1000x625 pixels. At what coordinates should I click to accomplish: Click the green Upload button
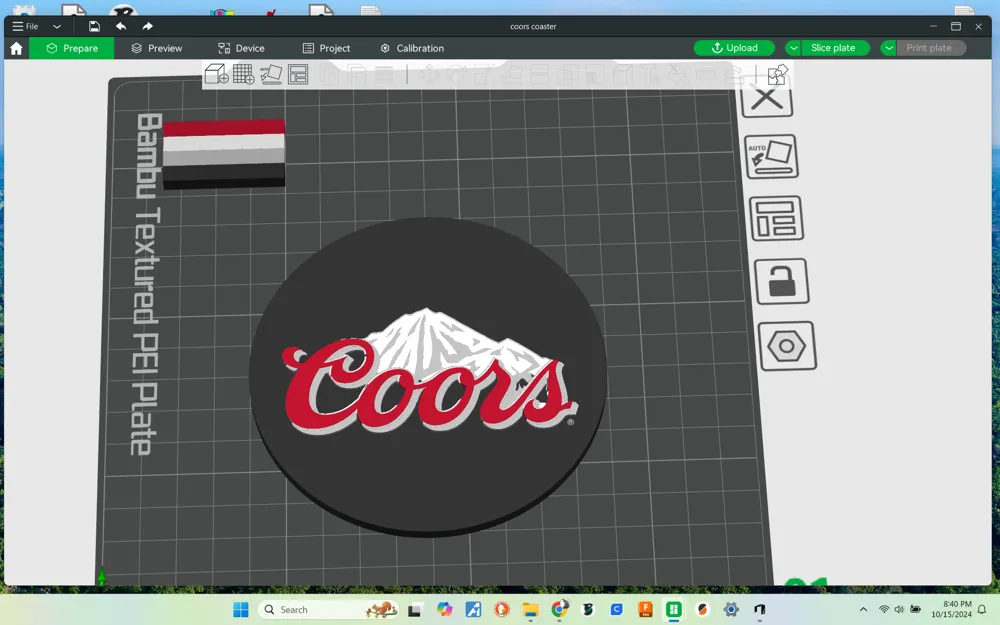click(734, 48)
